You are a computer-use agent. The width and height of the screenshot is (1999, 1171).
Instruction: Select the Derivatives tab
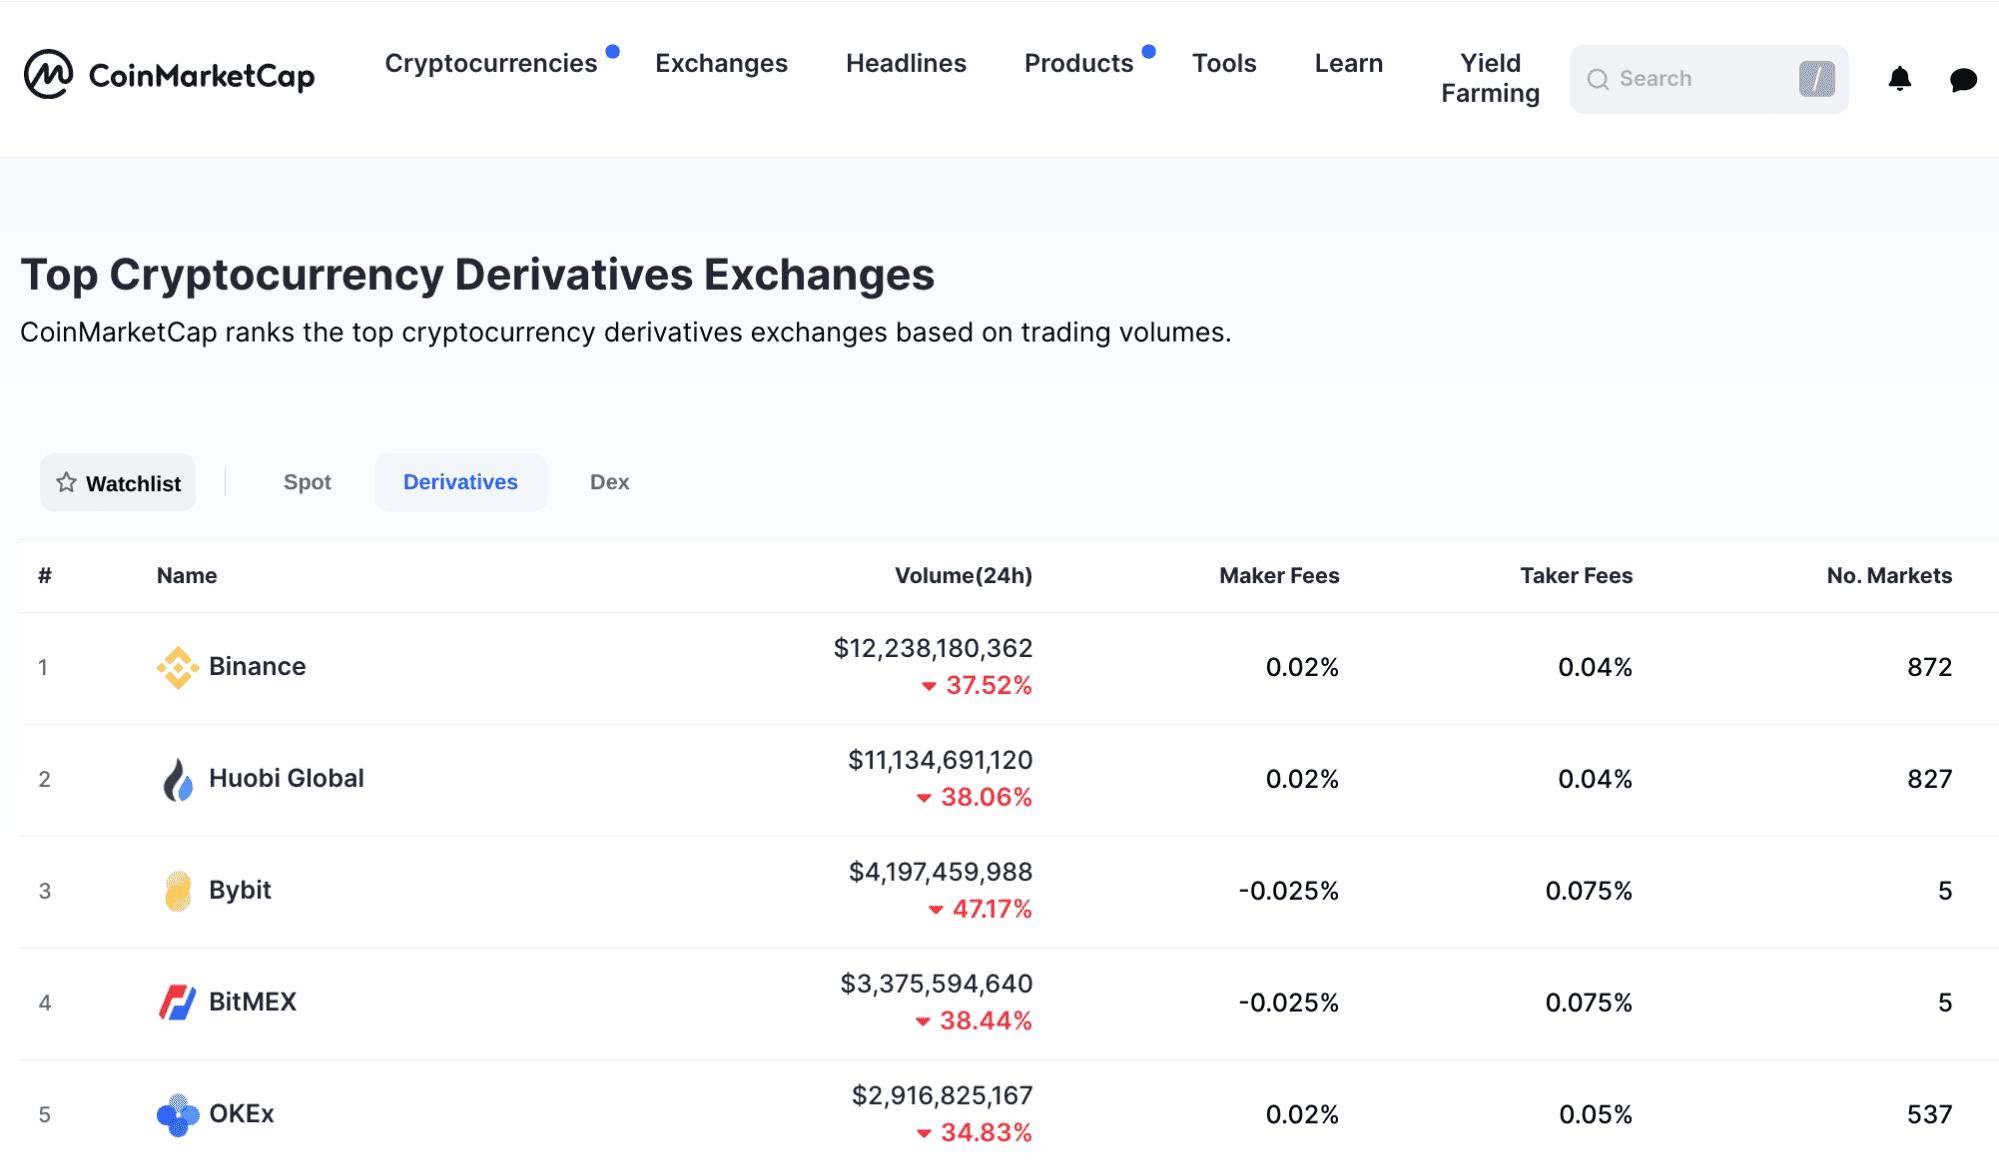pos(460,482)
